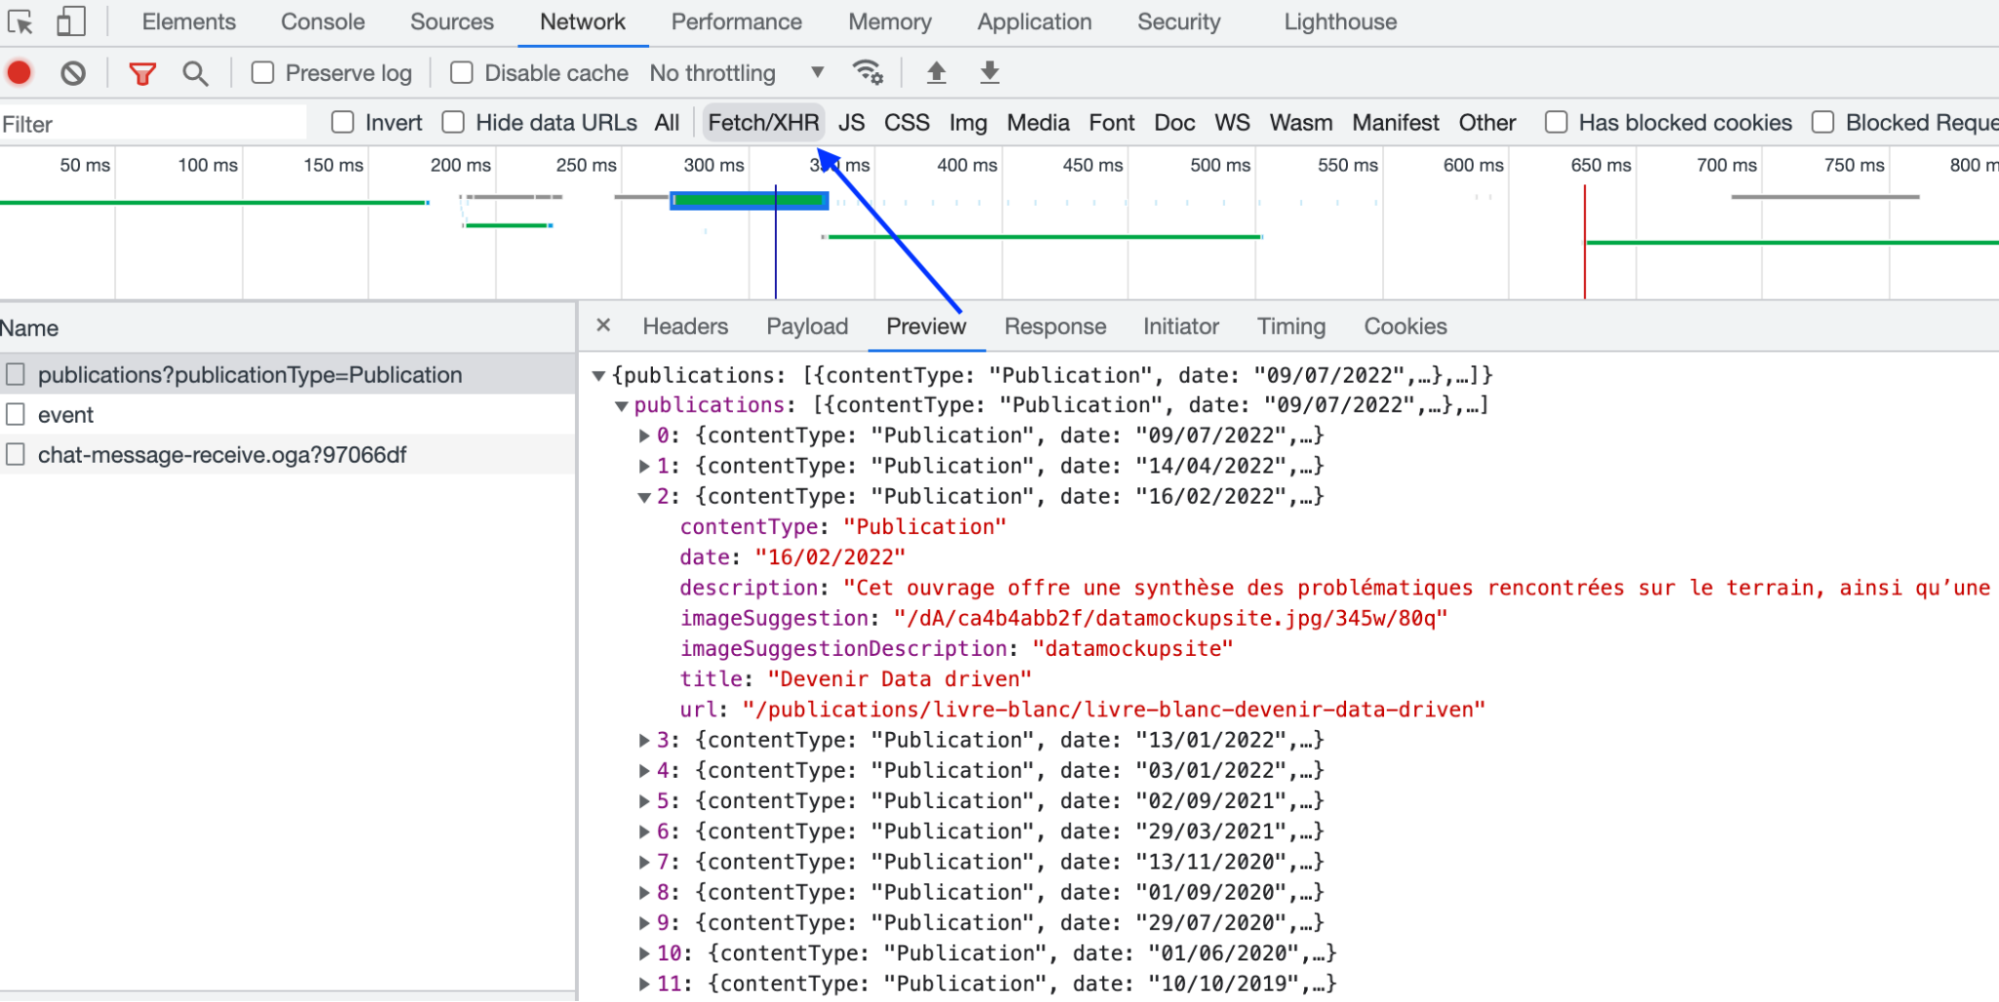The height and width of the screenshot is (1002, 1999).
Task: Click the inspect element picker icon
Action: click(20, 21)
